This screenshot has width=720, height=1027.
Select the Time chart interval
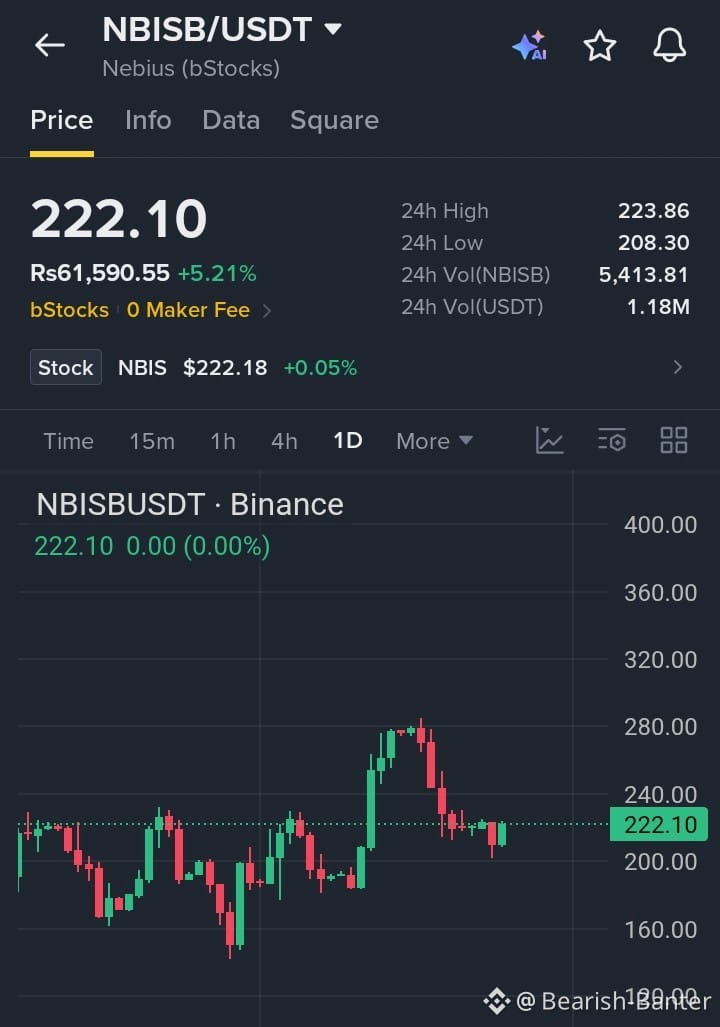pos(68,441)
